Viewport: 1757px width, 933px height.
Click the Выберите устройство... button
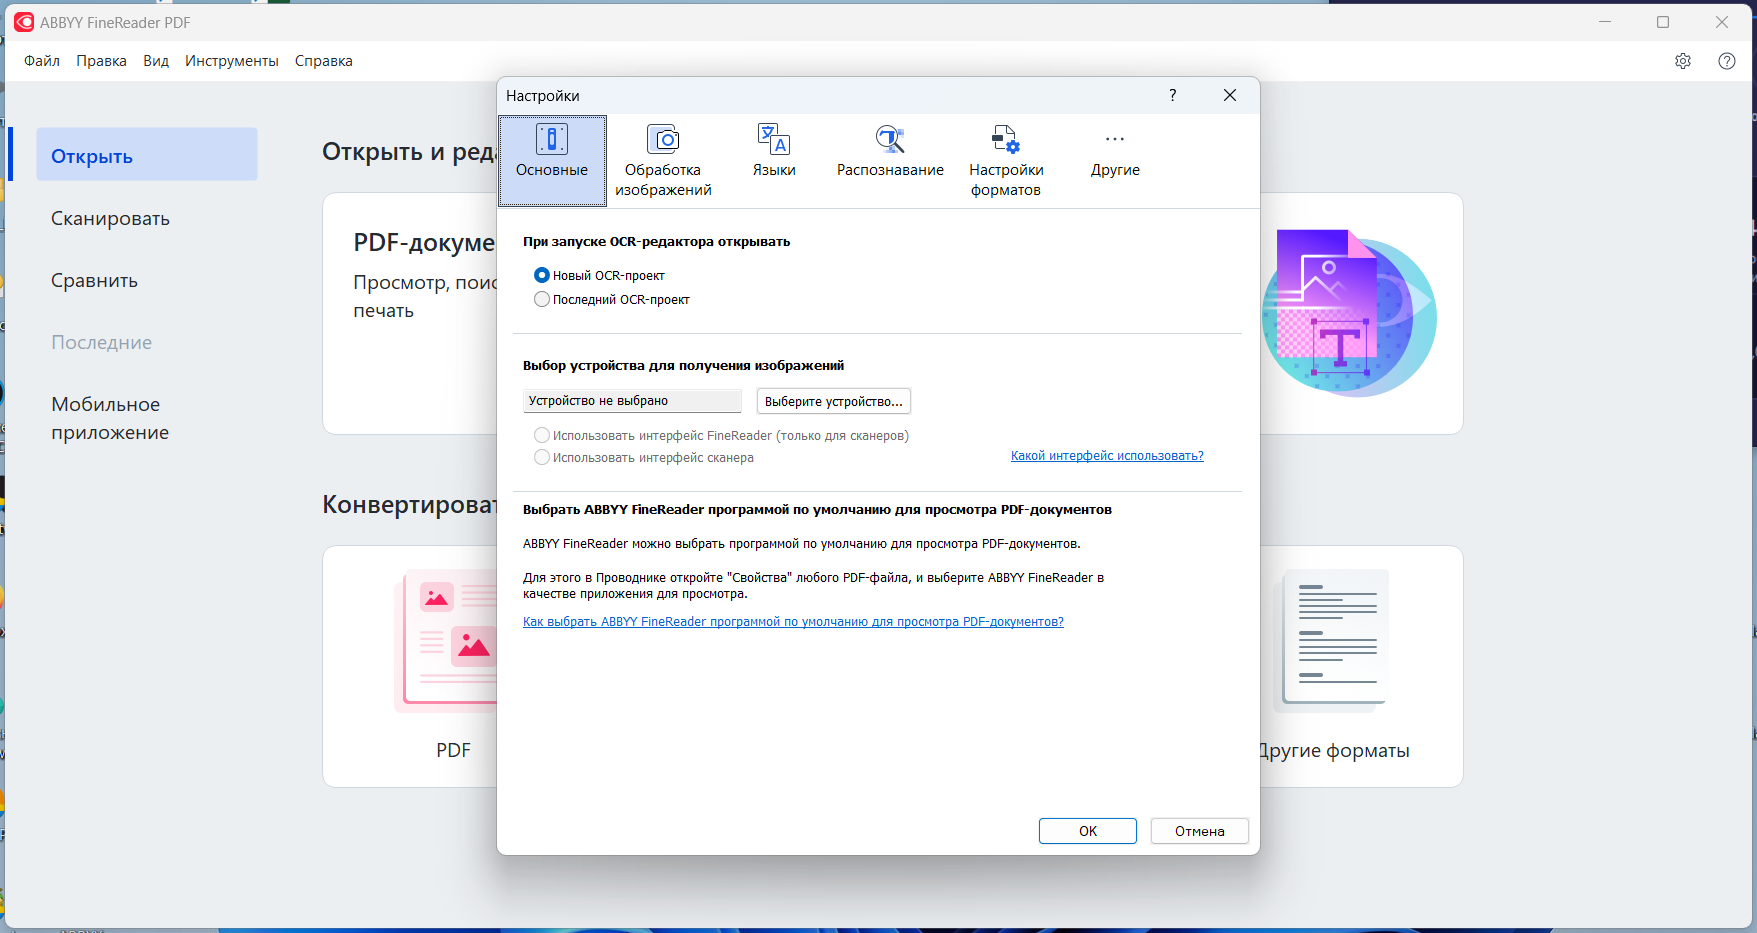click(833, 401)
